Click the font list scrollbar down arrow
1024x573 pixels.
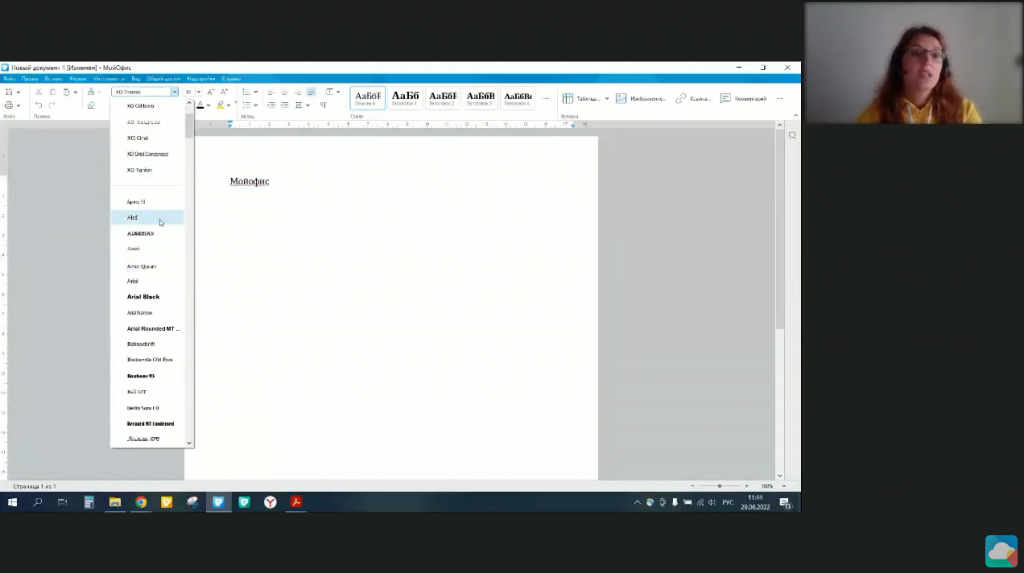click(189, 443)
